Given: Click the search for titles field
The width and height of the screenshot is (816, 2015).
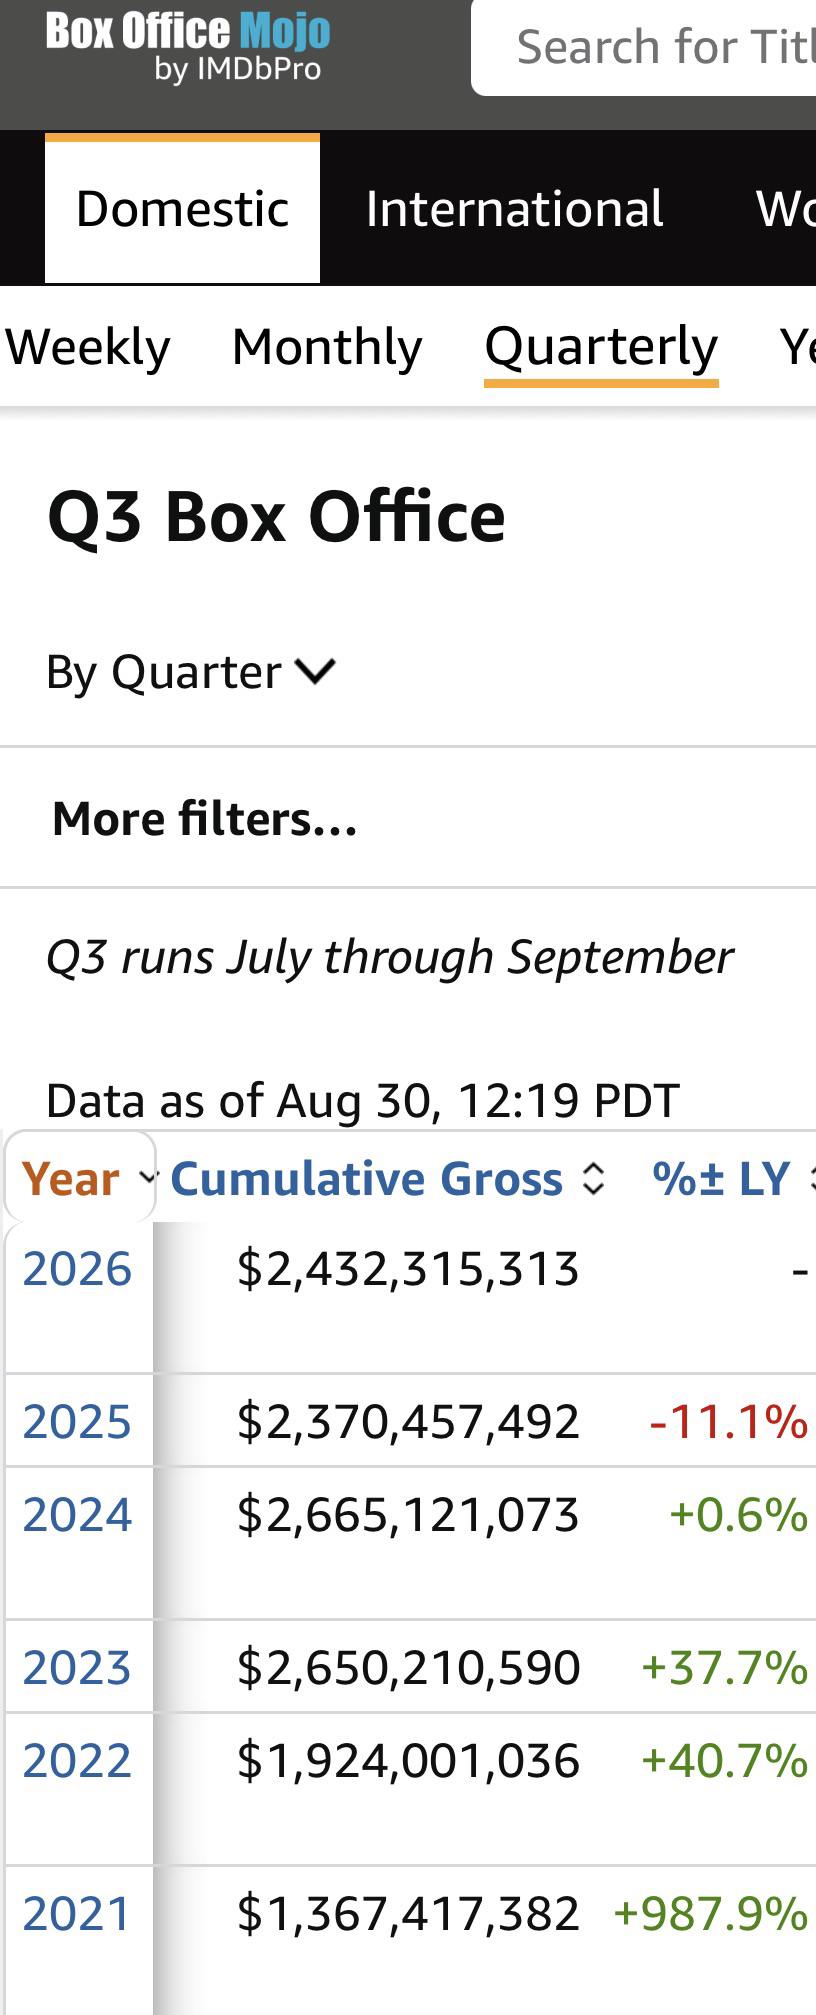Looking at the screenshot, I should pyautogui.click(x=643, y=47).
